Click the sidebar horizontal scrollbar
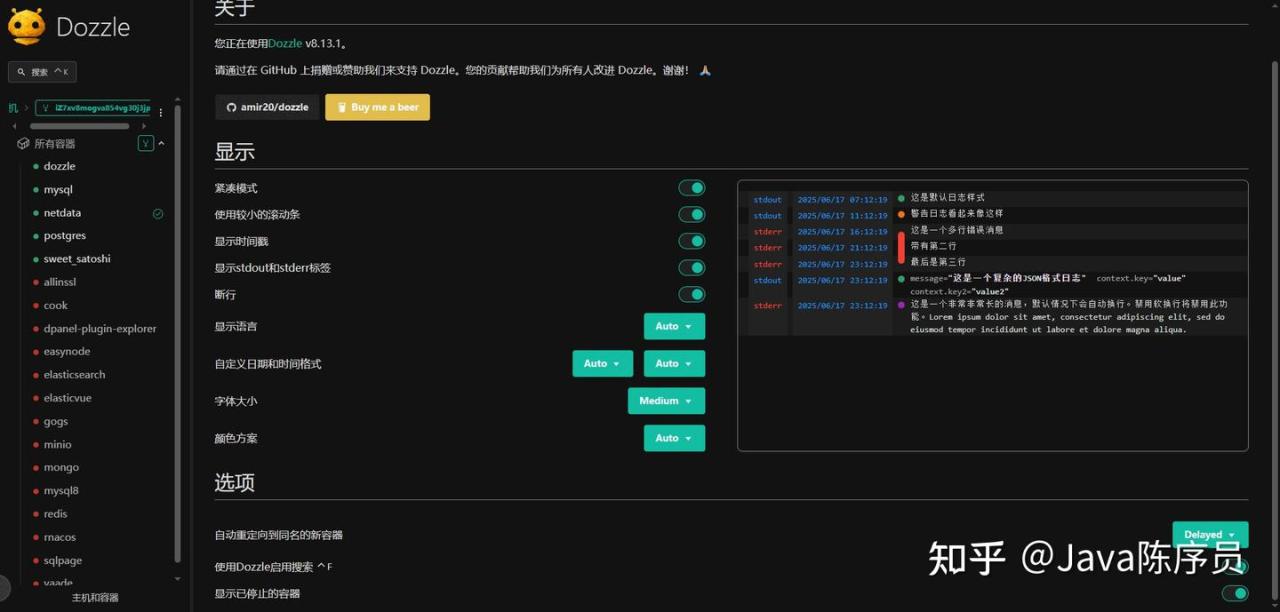The width and height of the screenshot is (1280, 612). click(x=79, y=126)
